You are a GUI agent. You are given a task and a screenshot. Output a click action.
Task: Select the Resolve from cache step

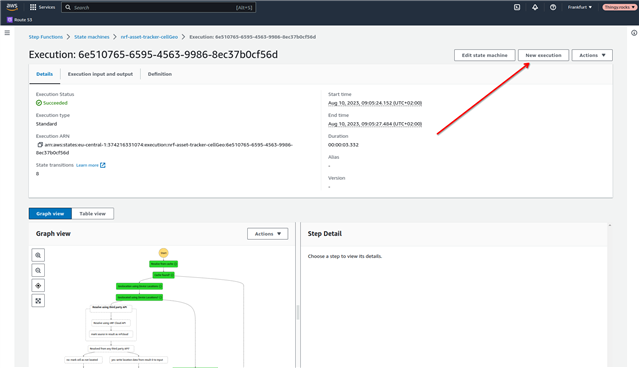pyautogui.click(x=163, y=264)
